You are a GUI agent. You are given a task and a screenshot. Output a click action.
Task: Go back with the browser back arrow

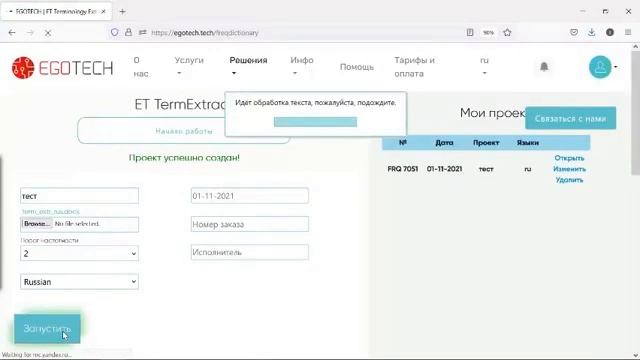(x=12, y=33)
